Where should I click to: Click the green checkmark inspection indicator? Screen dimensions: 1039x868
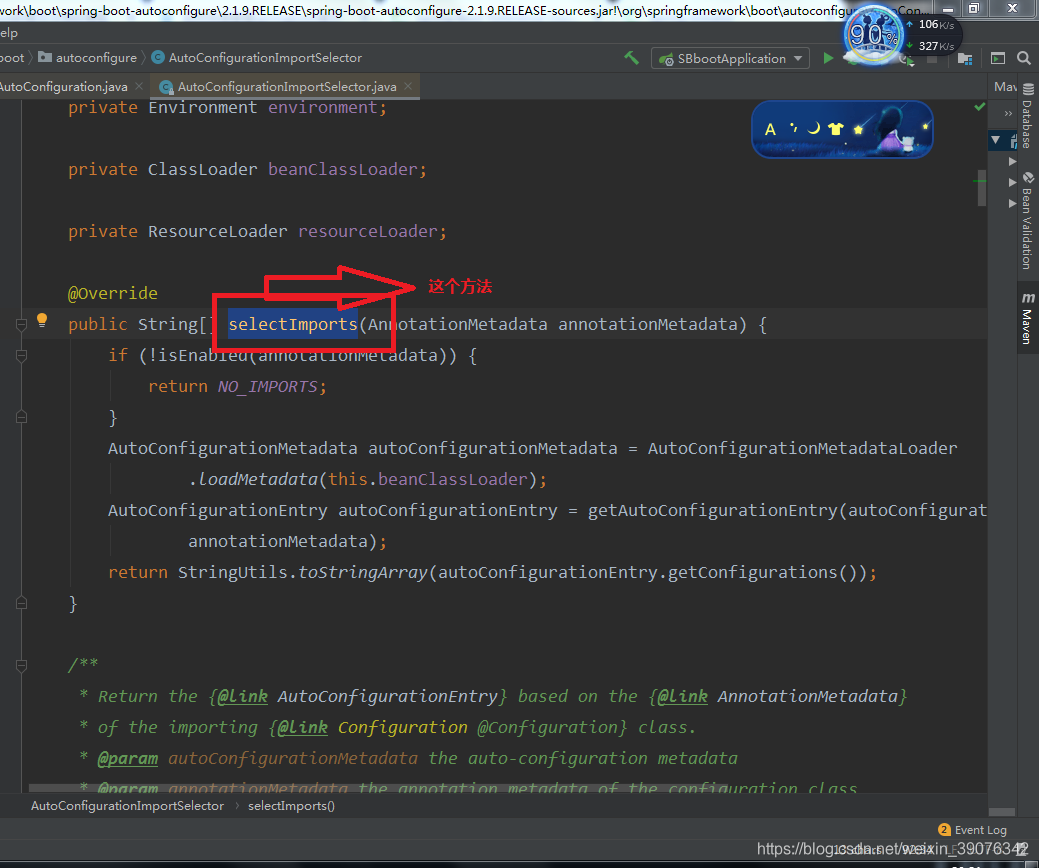(979, 105)
